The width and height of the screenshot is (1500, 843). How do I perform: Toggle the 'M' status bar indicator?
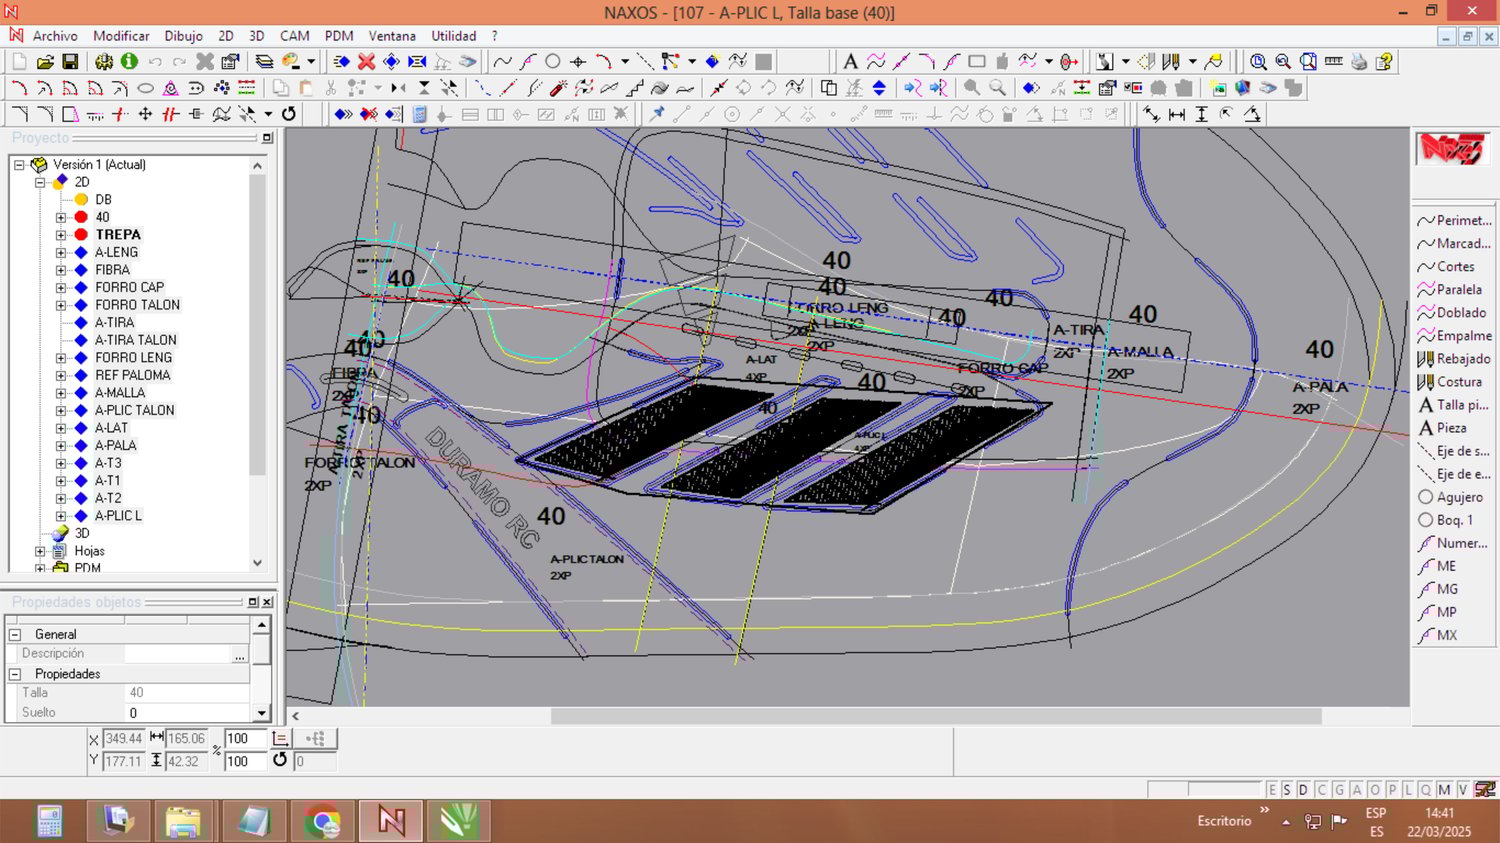1444,790
